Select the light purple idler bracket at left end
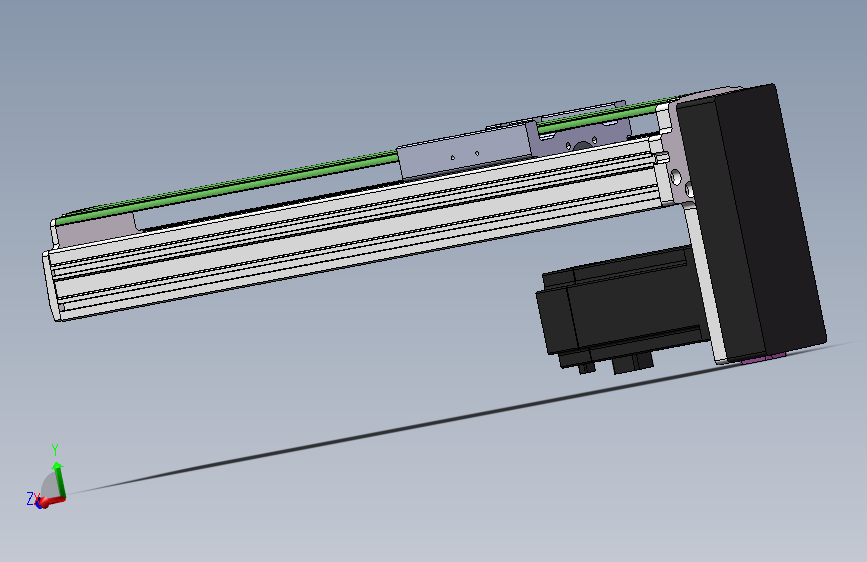The width and height of the screenshot is (867, 562). click(x=97, y=230)
